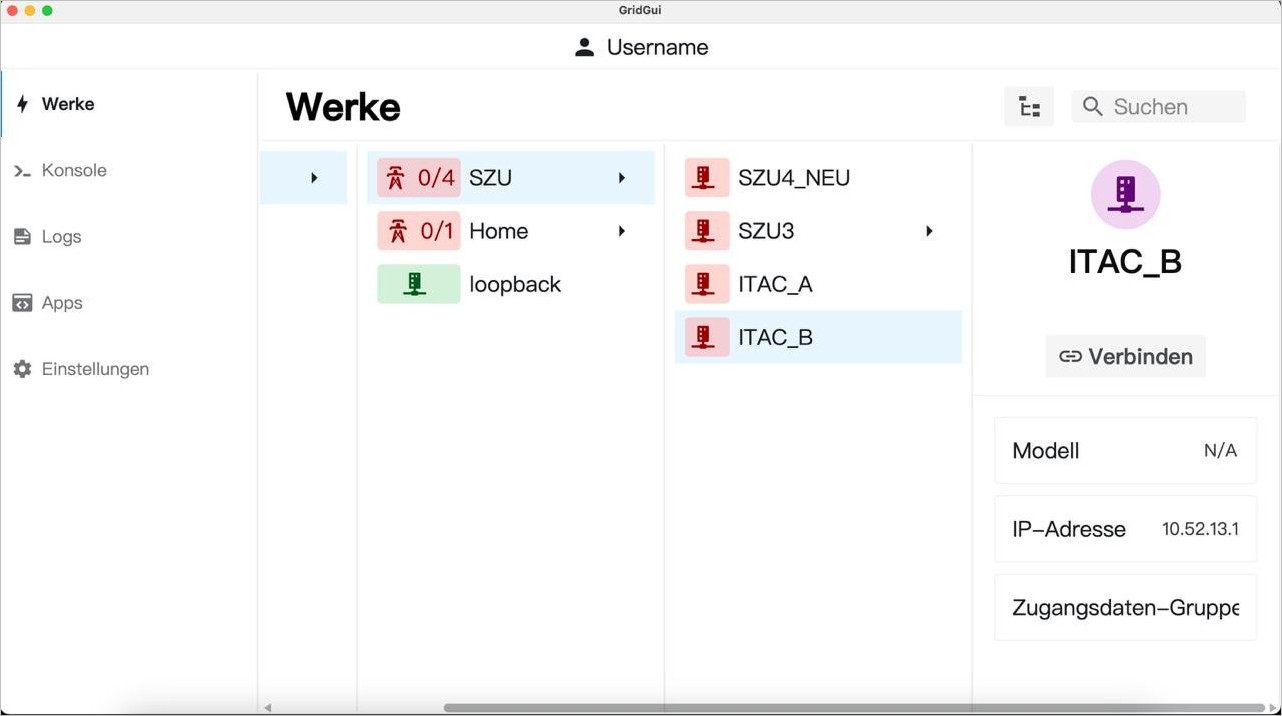Click the horizontal scrollbar thumb
Viewport: 1282px width, 716px height.
855,708
